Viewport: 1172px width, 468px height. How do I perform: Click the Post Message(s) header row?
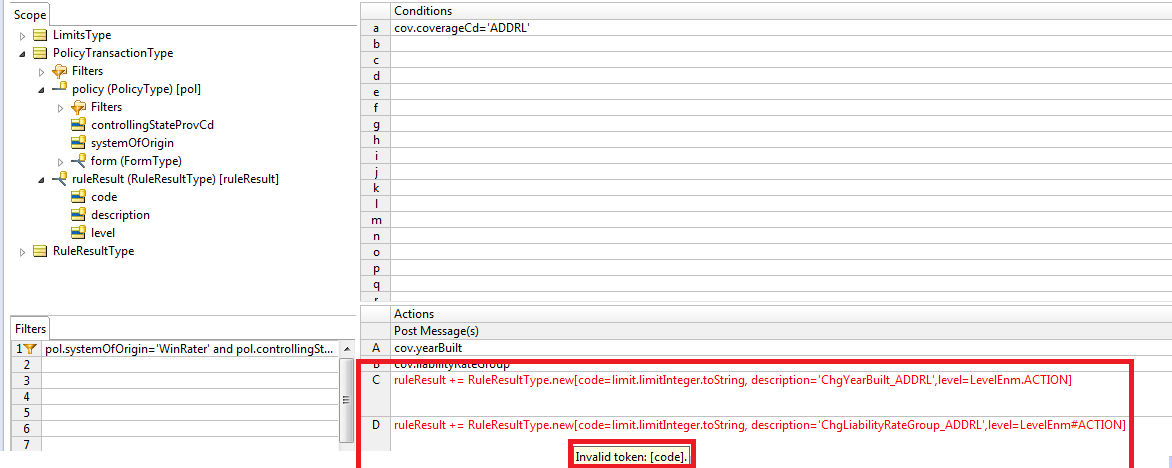coord(781,330)
